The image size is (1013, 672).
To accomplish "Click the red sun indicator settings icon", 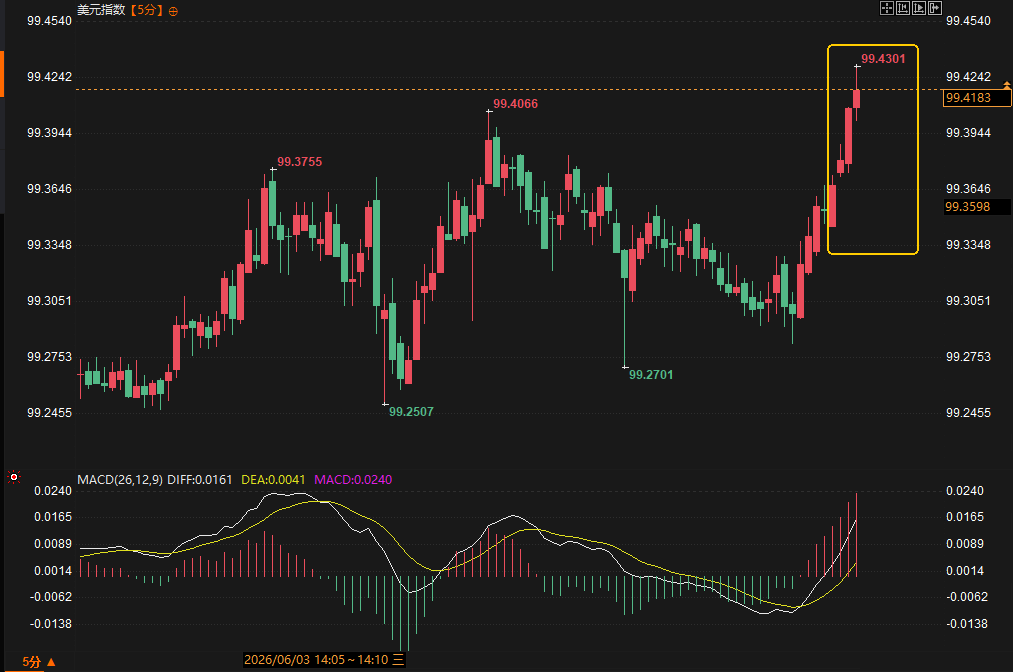I will [14, 477].
